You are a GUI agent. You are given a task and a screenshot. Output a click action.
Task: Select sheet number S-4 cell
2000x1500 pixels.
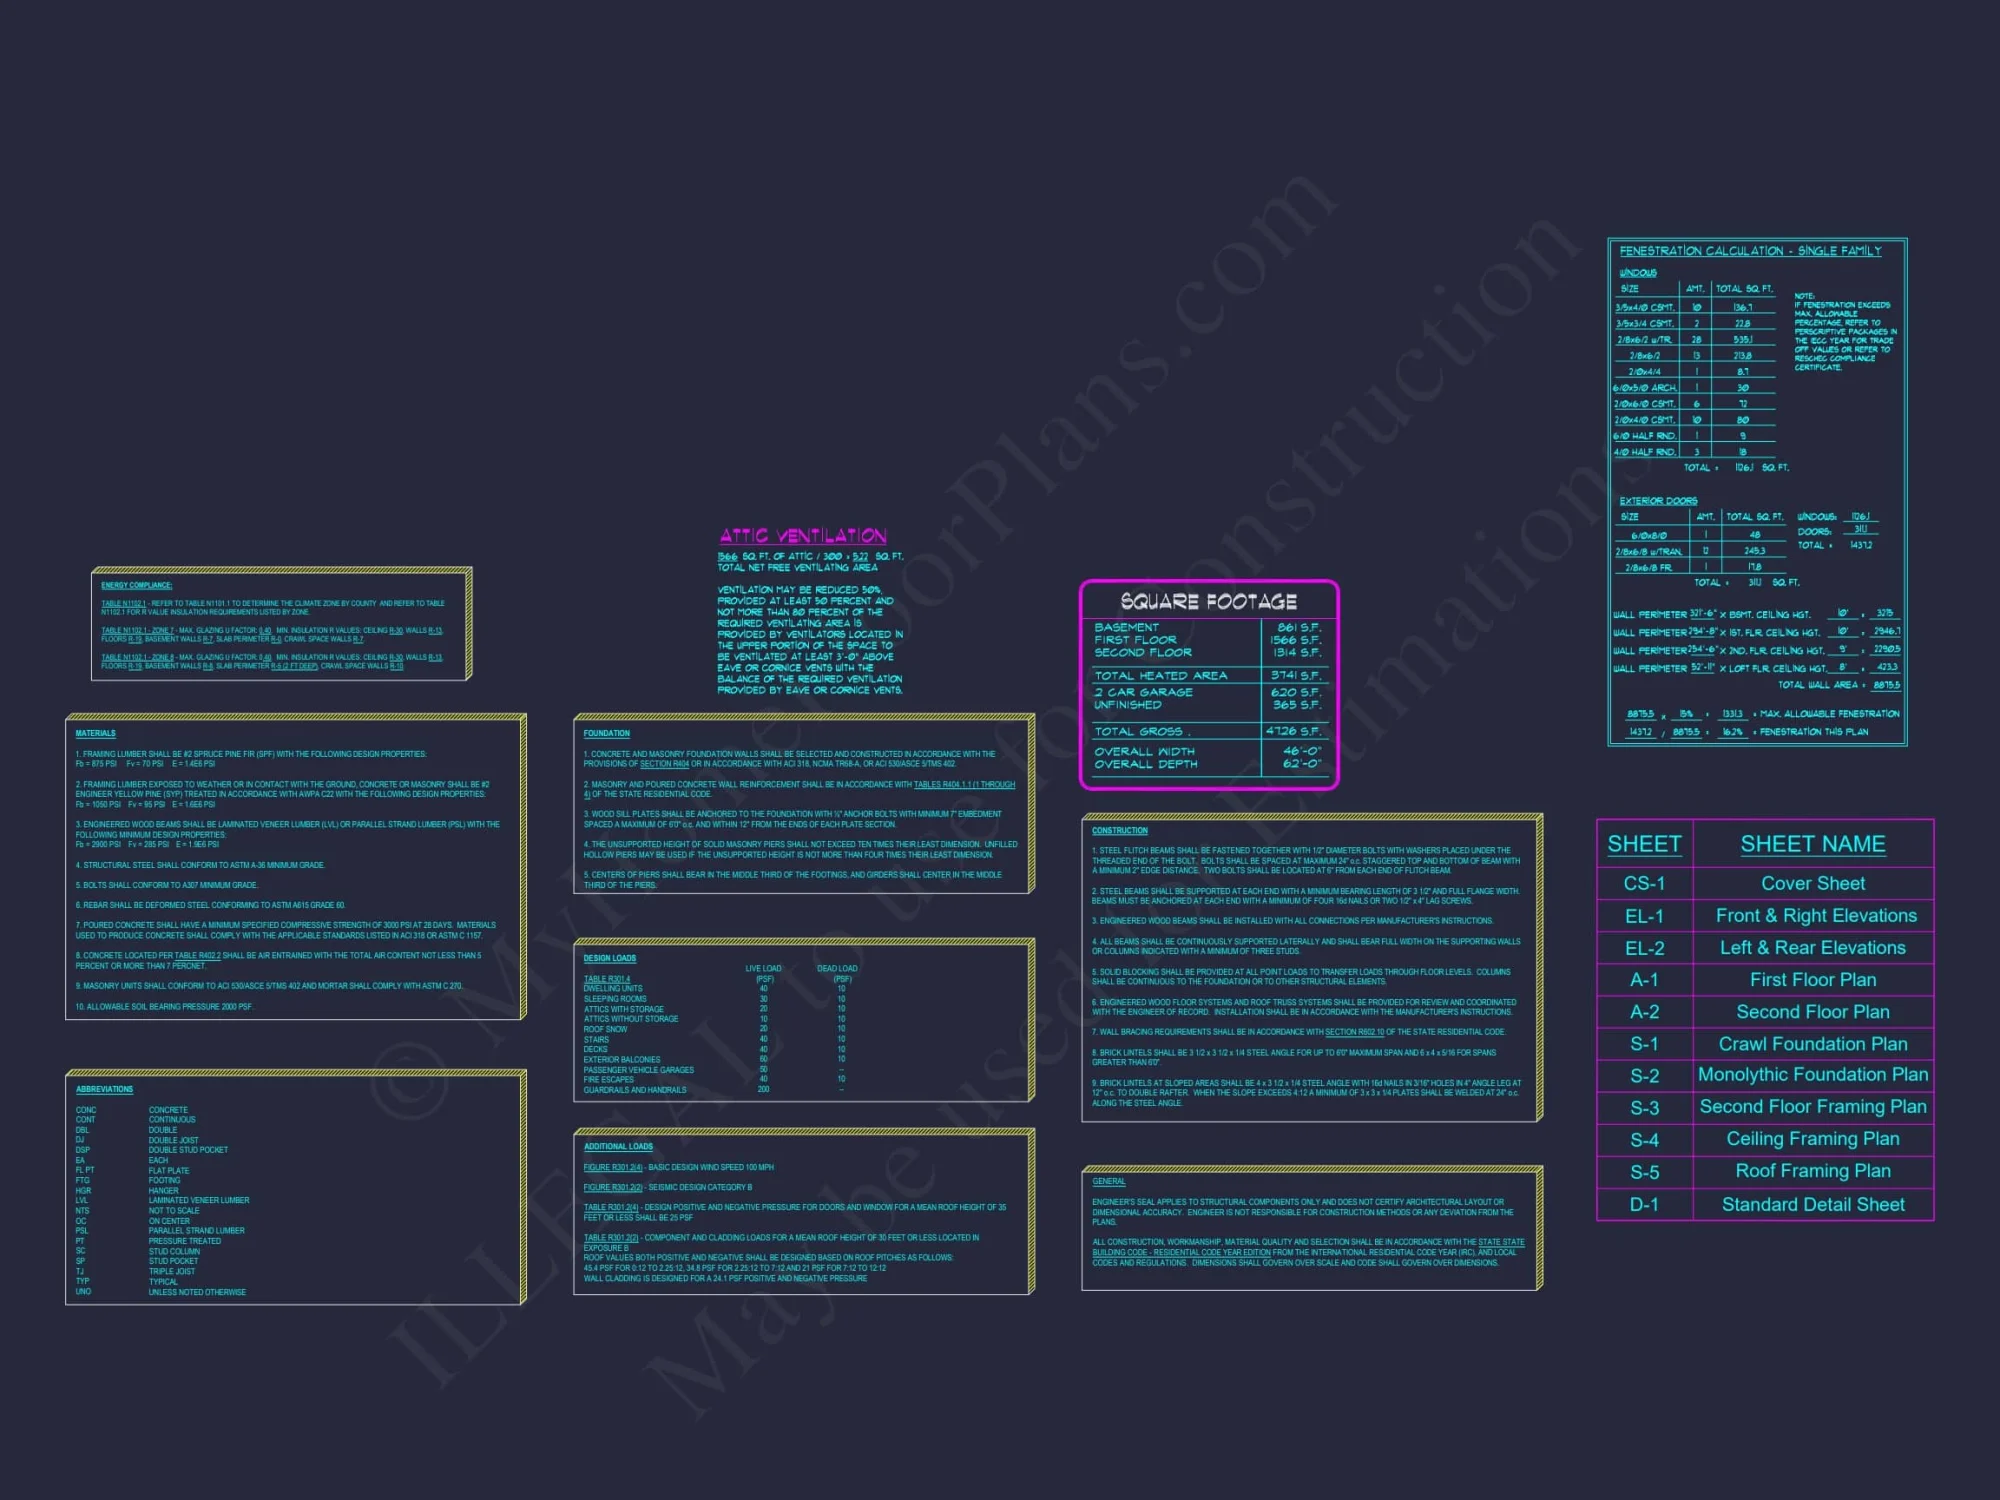click(x=1644, y=1139)
